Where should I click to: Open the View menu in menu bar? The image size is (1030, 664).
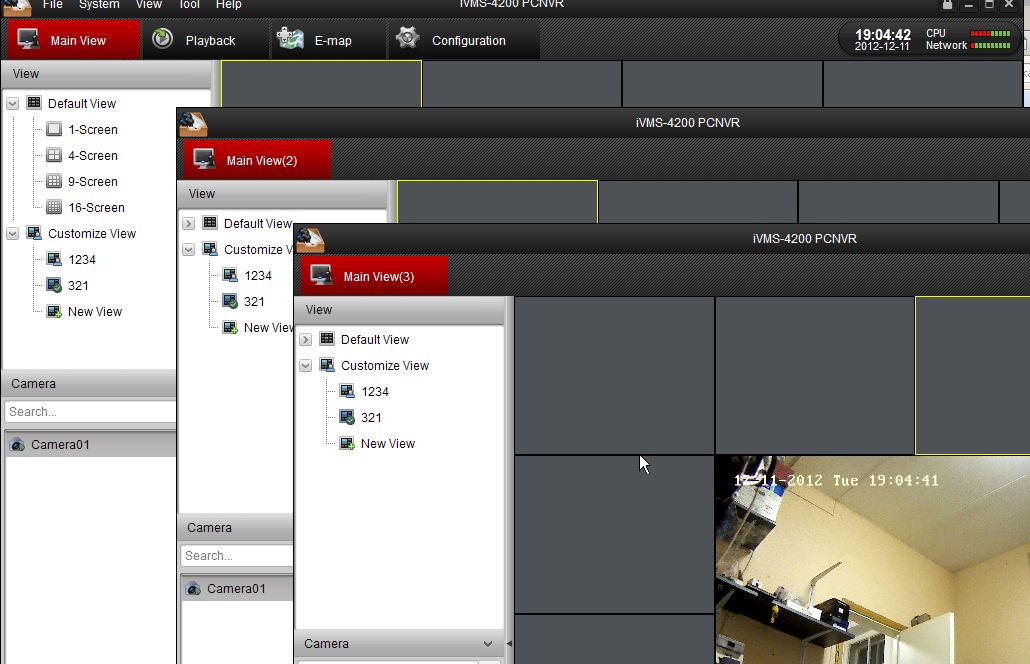pos(149,5)
